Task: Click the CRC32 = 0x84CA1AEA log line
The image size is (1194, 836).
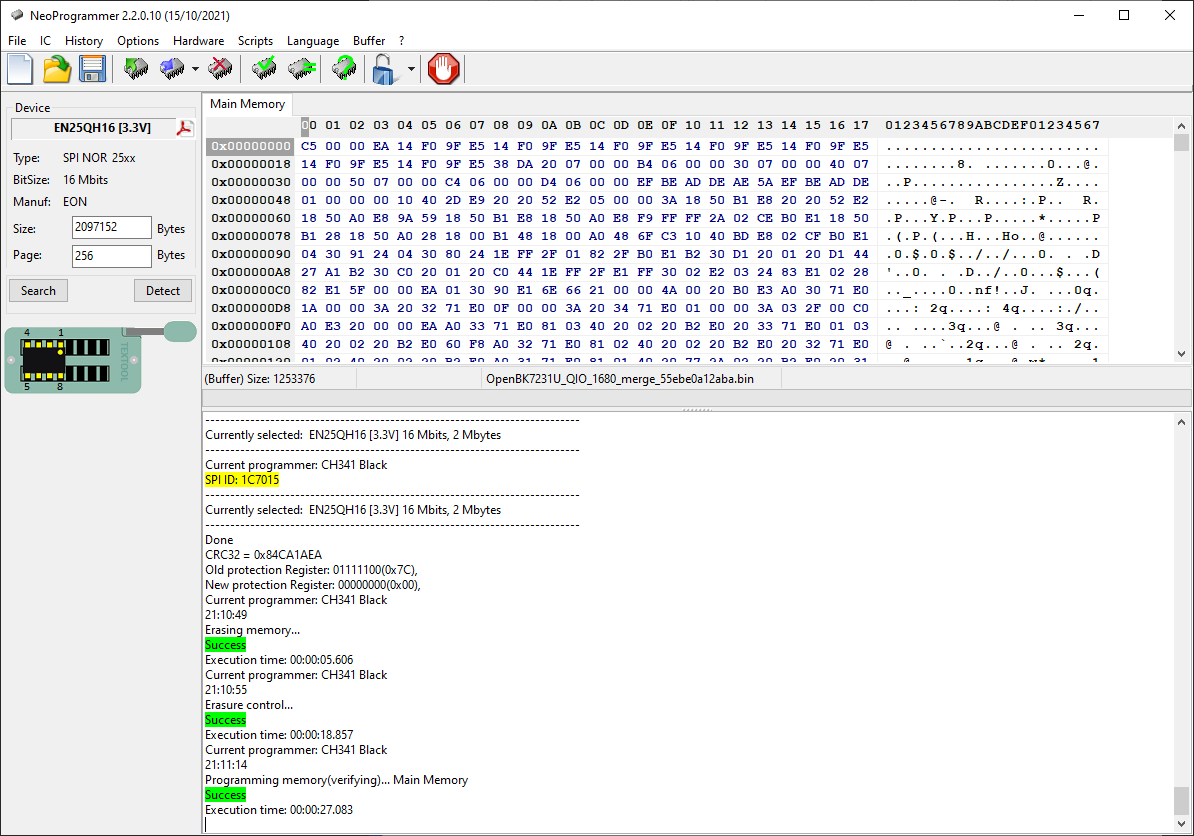Action: pyautogui.click(x=263, y=554)
